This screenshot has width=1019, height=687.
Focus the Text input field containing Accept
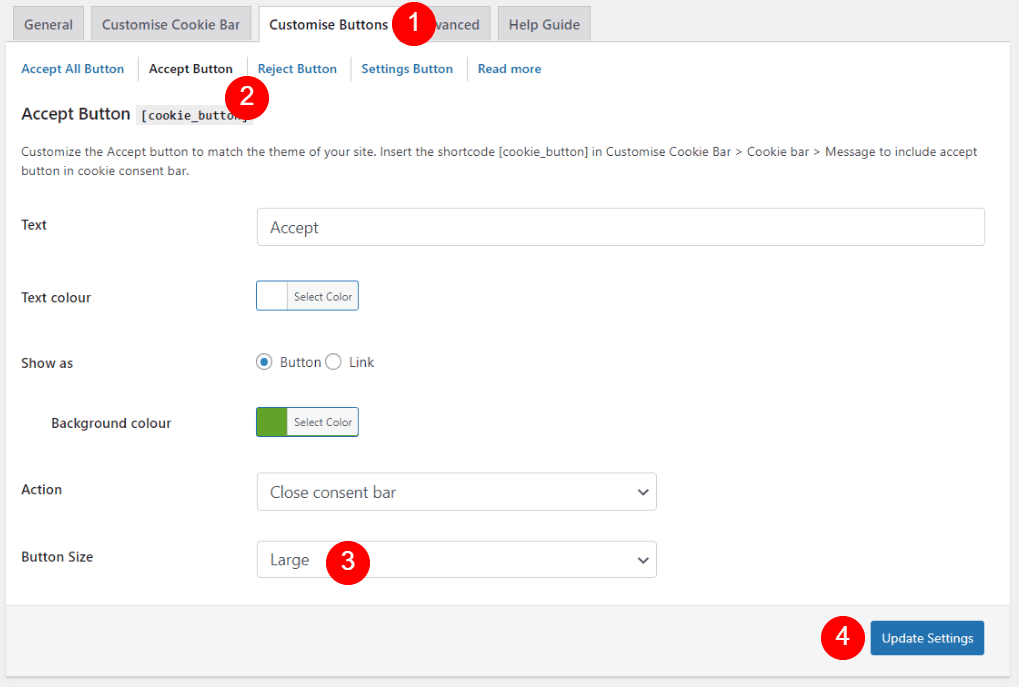[x=620, y=227]
